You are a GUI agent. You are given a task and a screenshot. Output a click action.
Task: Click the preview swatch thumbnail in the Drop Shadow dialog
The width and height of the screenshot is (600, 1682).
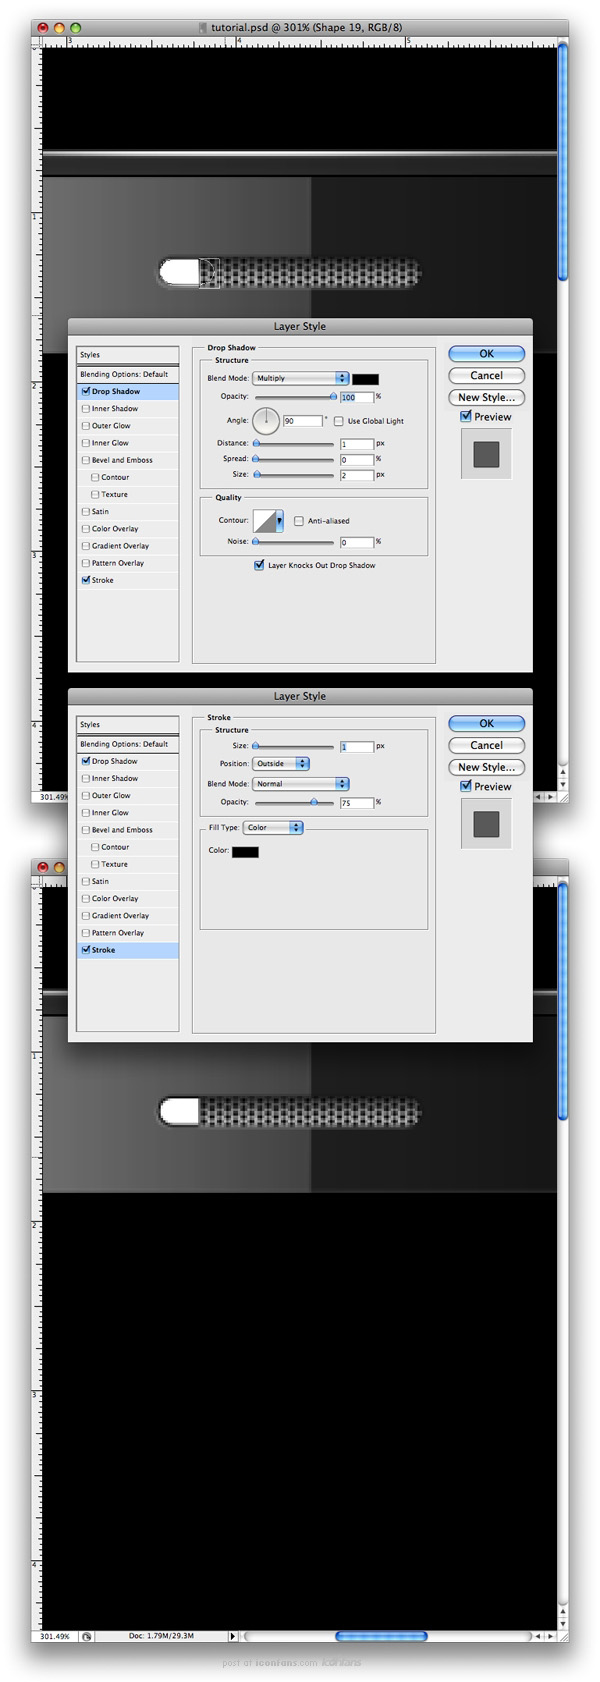(486, 454)
